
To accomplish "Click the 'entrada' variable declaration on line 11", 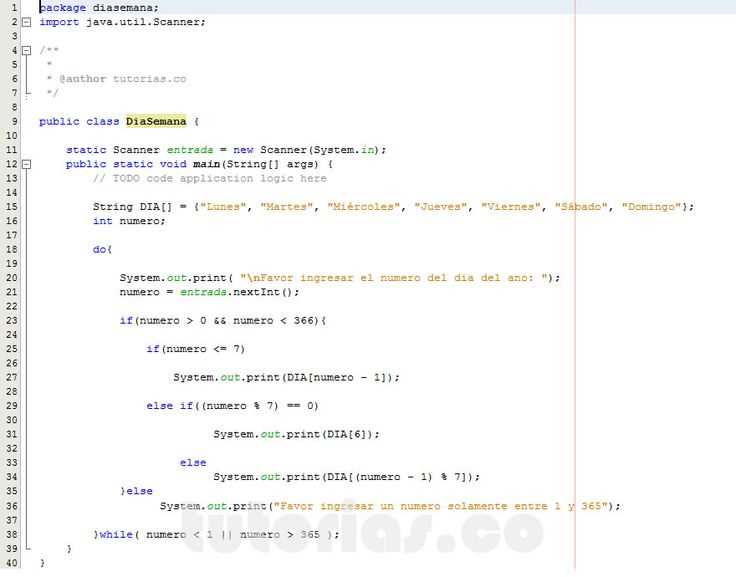I will (190, 150).
